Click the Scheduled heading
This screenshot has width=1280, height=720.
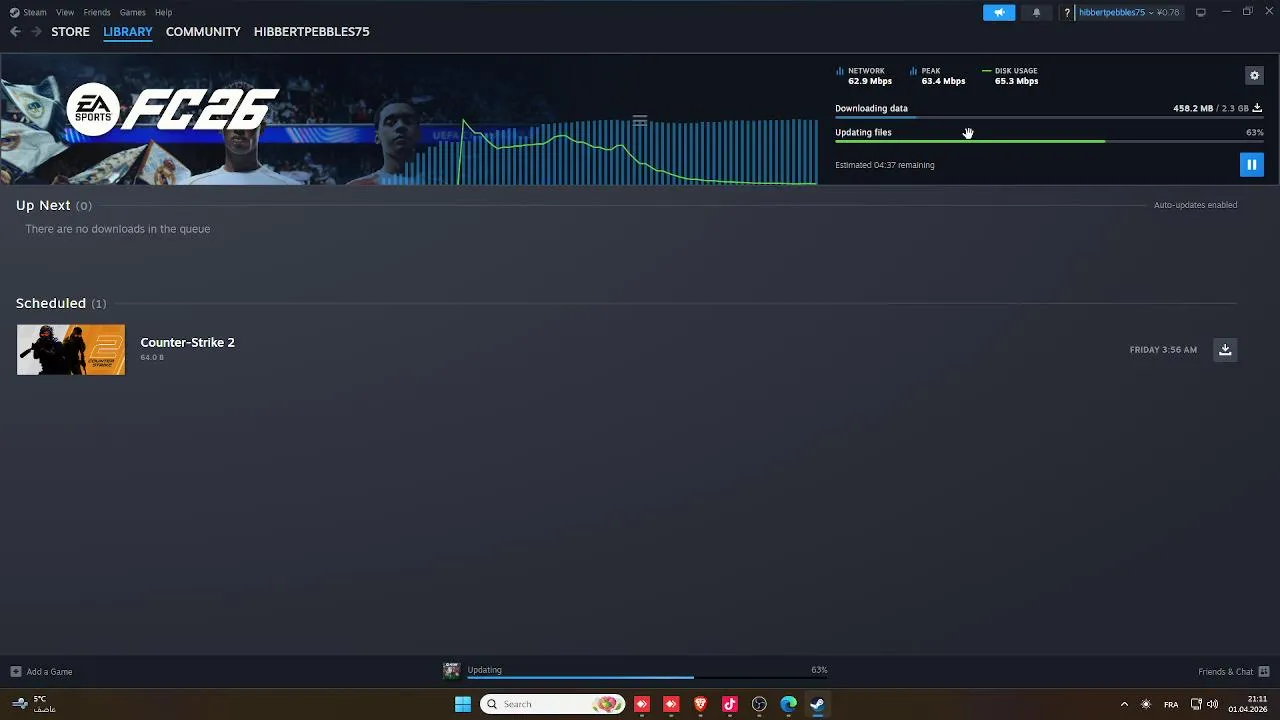pyautogui.click(x=51, y=303)
